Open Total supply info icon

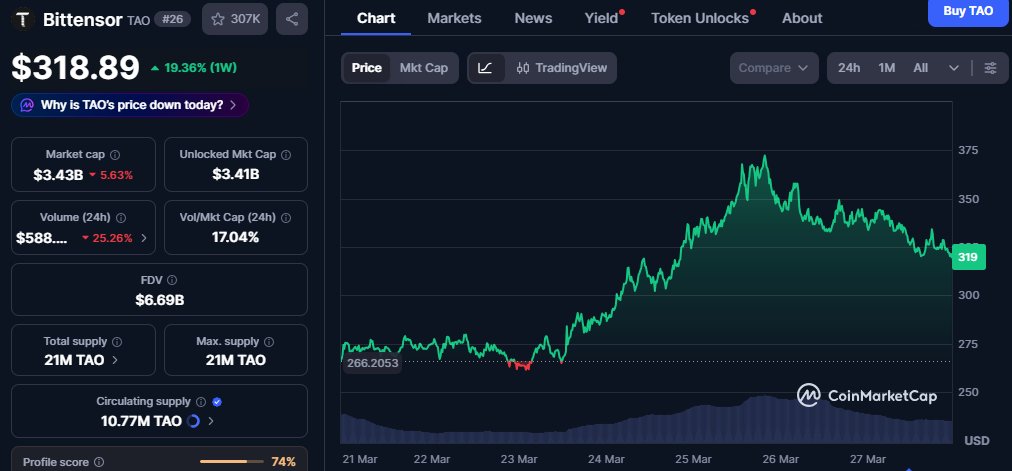tap(117, 342)
